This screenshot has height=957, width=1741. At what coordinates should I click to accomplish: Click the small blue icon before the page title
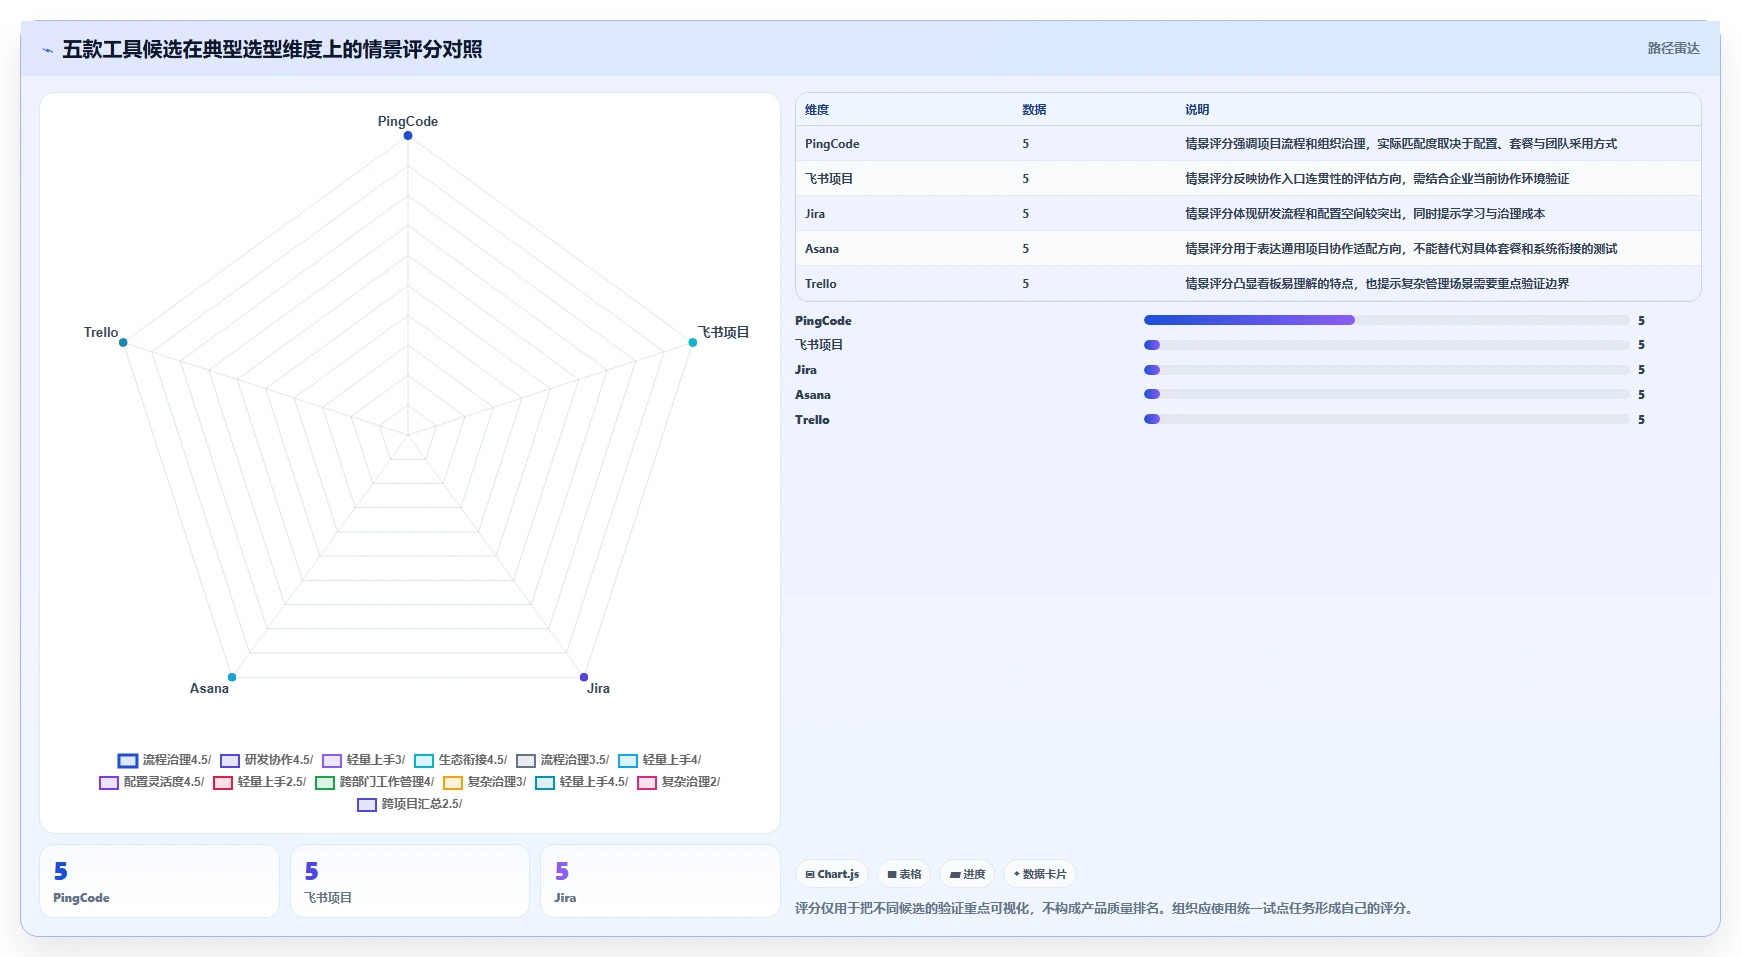tap(47, 50)
